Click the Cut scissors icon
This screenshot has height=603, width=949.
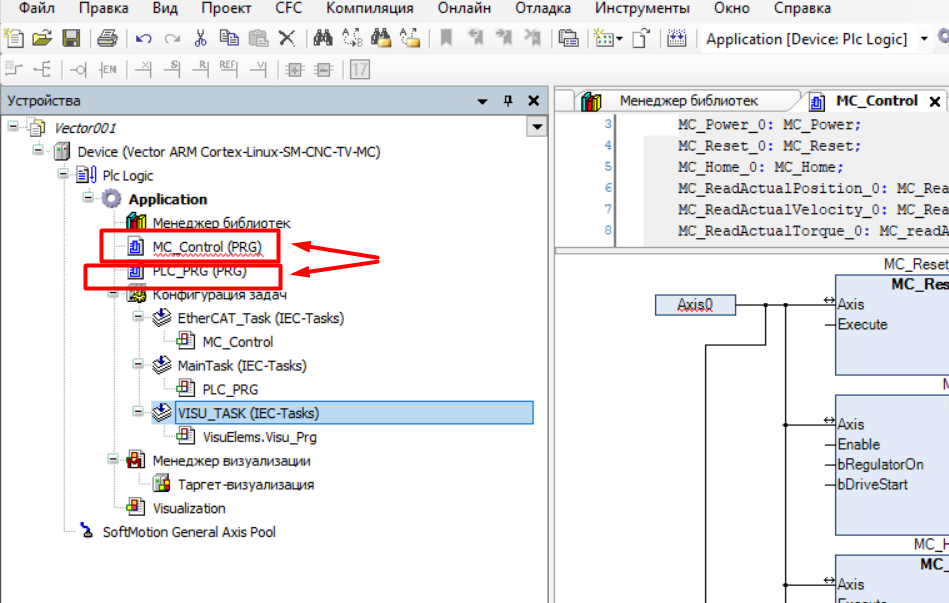pyautogui.click(x=200, y=39)
